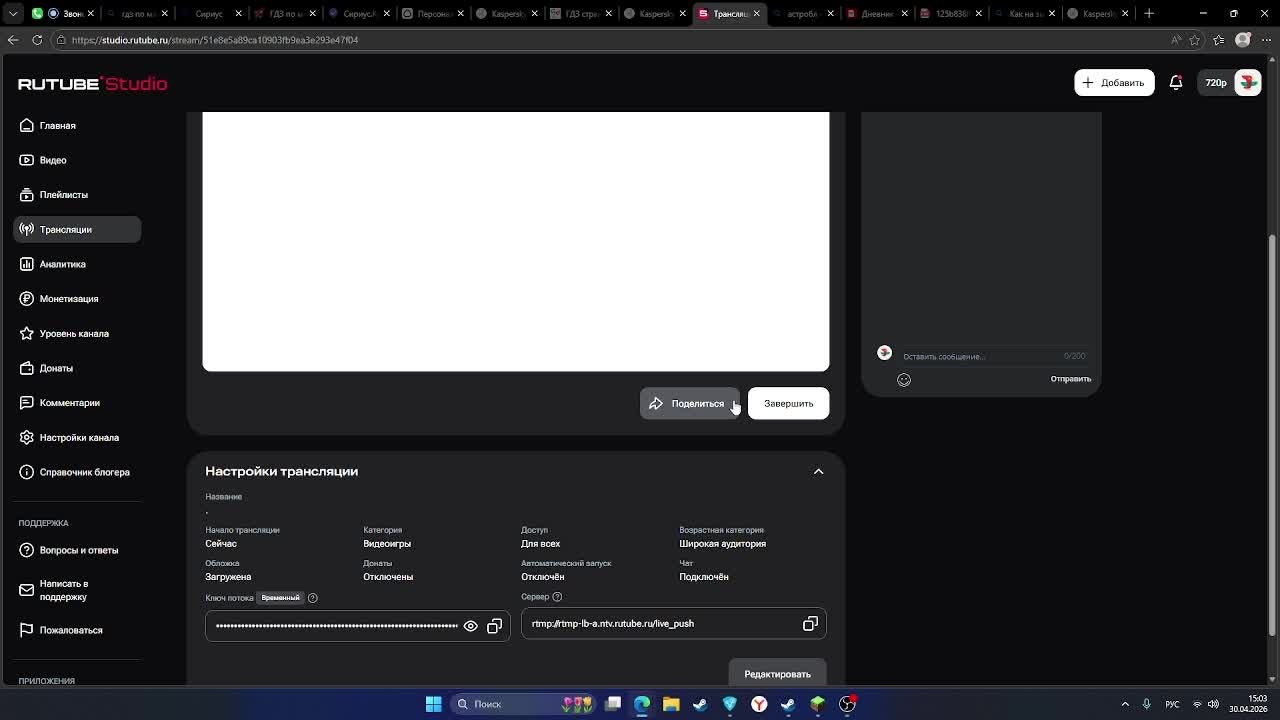Viewport: 1280px width, 720px height.
Task: Click the Сервер help icon
Action: tap(557, 597)
